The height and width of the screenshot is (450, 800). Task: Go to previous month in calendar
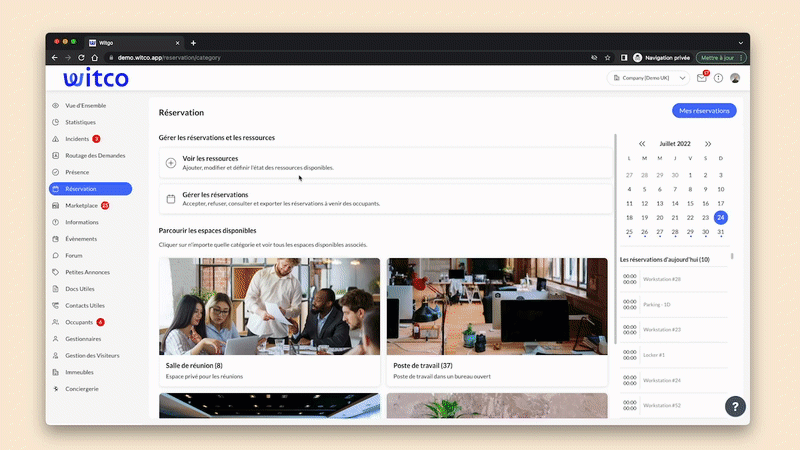tap(642, 144)
